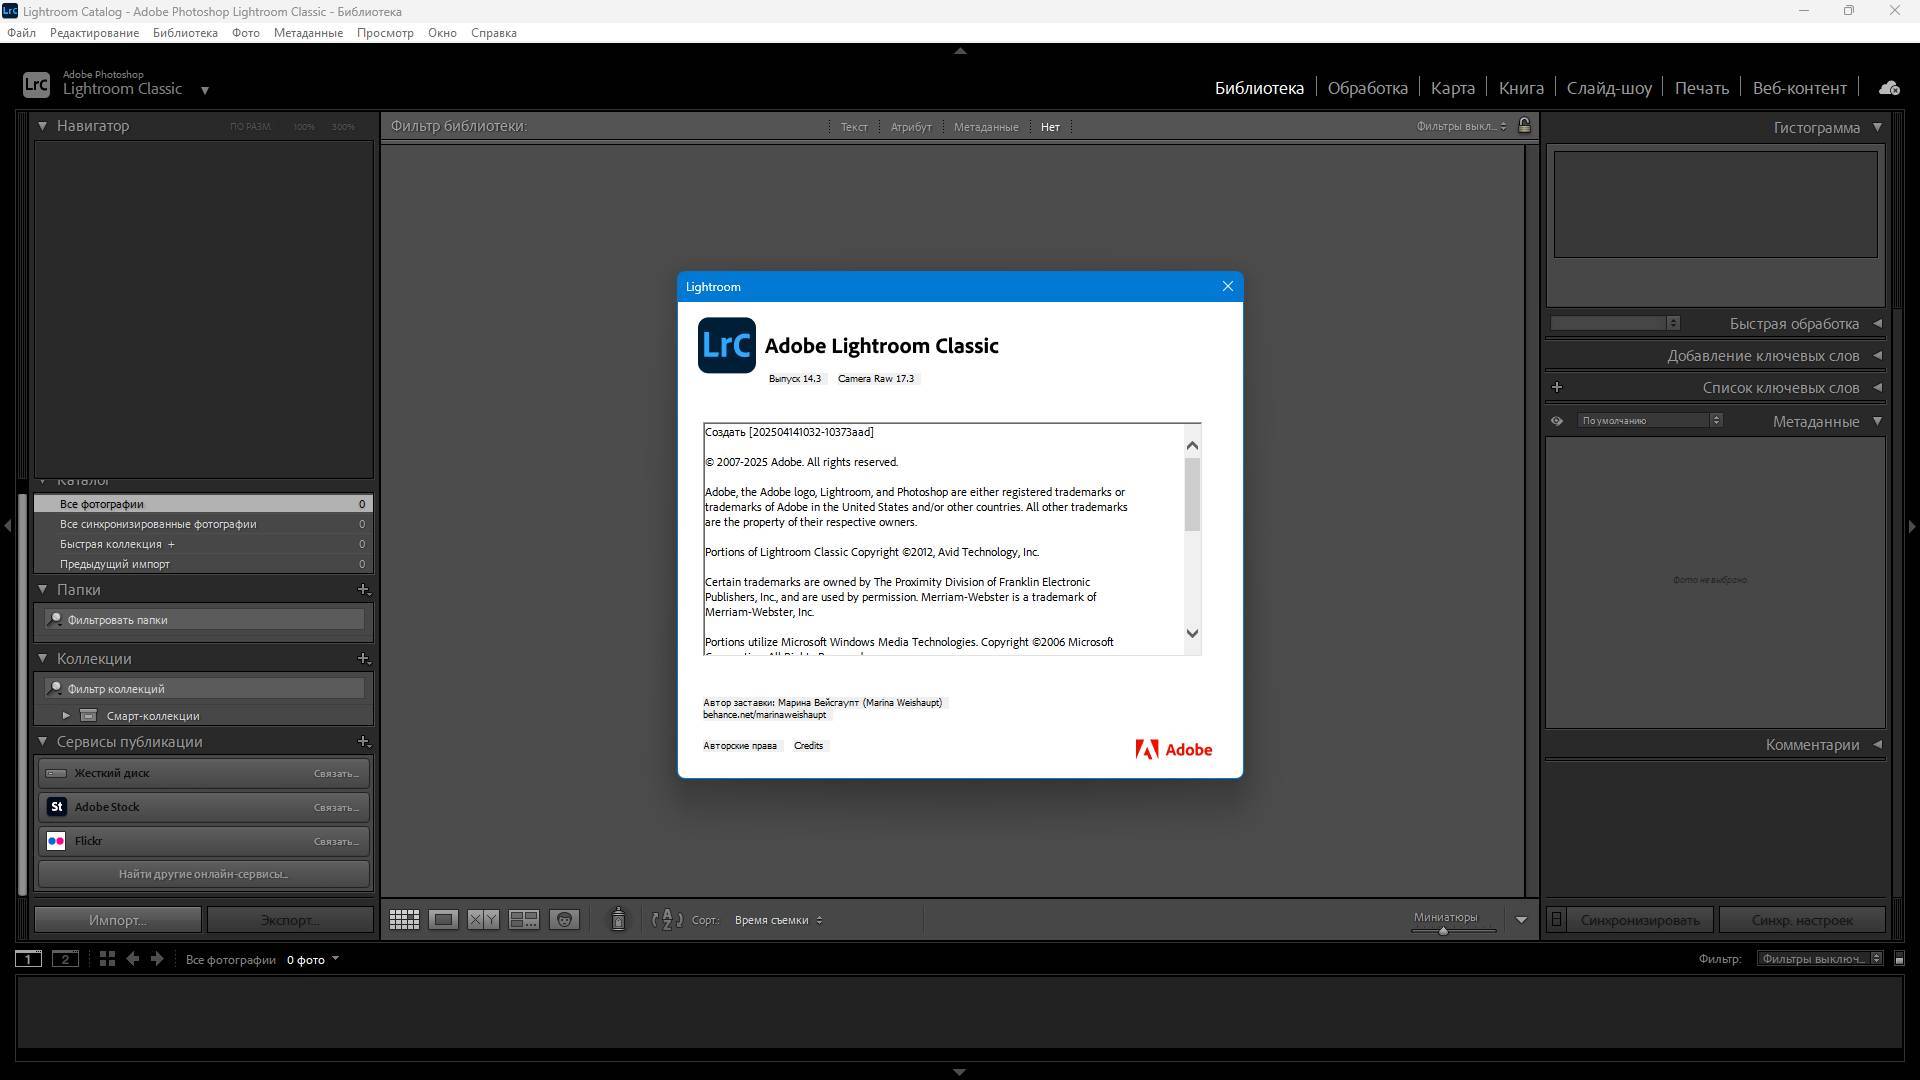Open grid shortcut icon in filmstrip bar

click(x=107, y=959)
